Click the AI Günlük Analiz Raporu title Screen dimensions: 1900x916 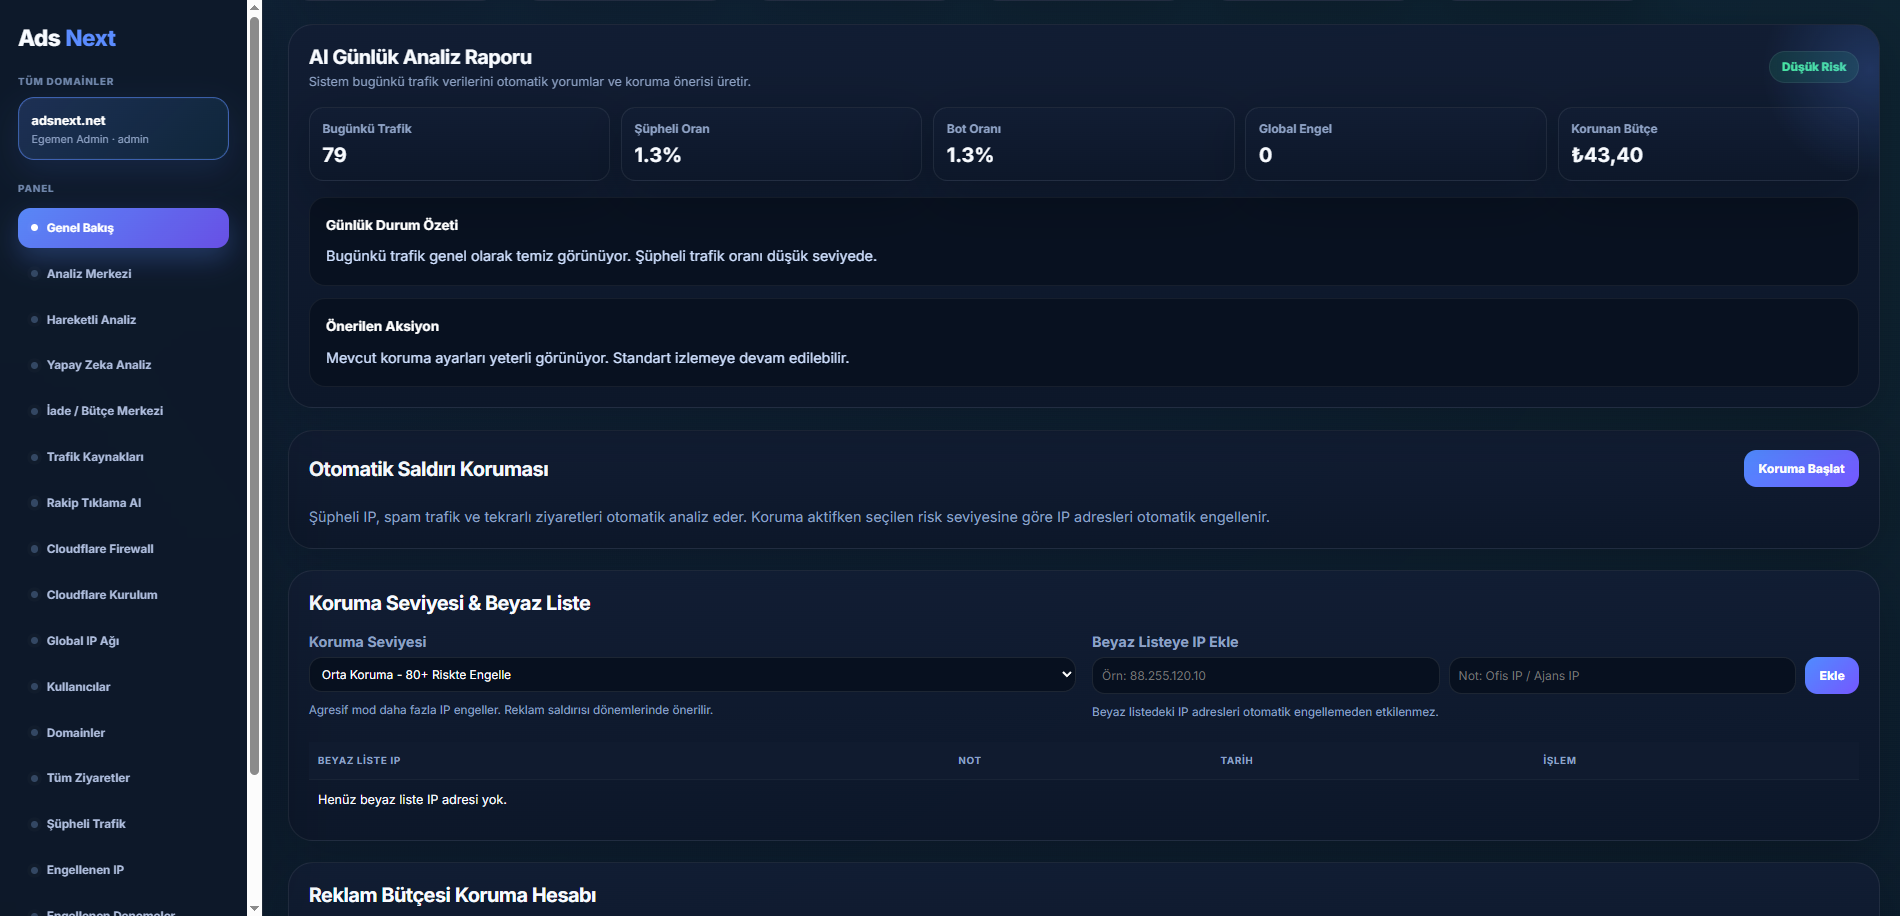point(420,57)
